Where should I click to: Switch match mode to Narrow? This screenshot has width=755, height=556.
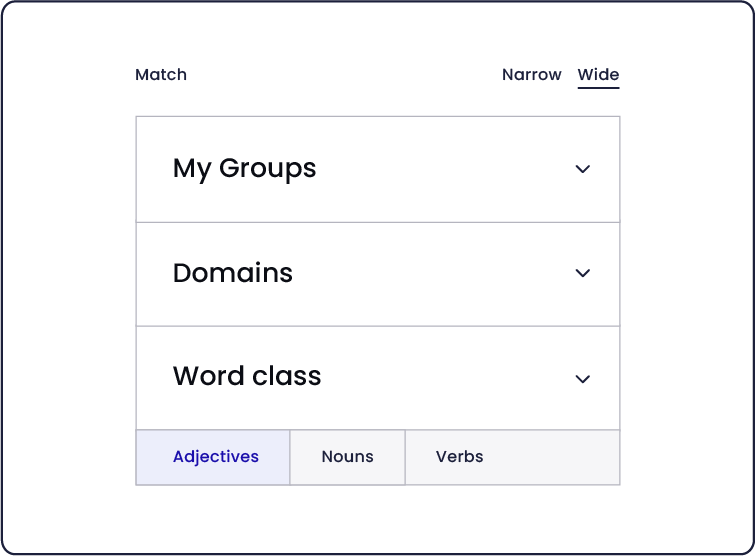pos(532,75)
